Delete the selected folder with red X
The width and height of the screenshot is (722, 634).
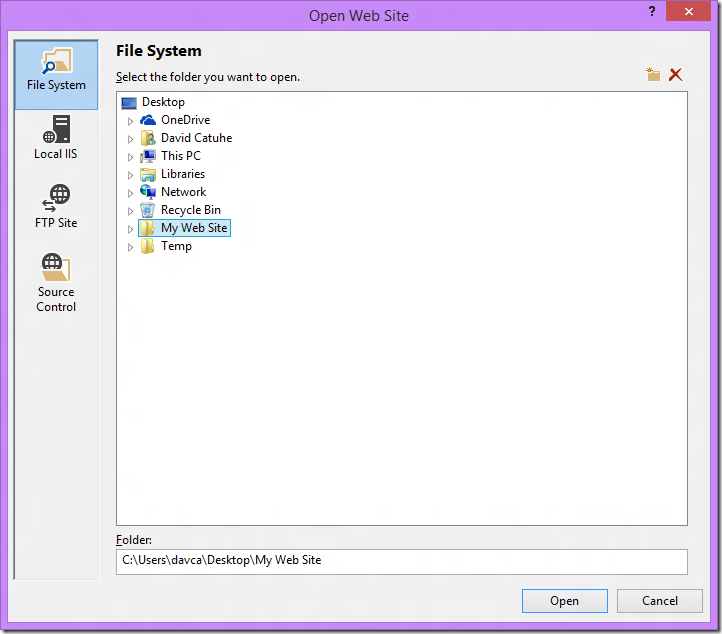675,75
